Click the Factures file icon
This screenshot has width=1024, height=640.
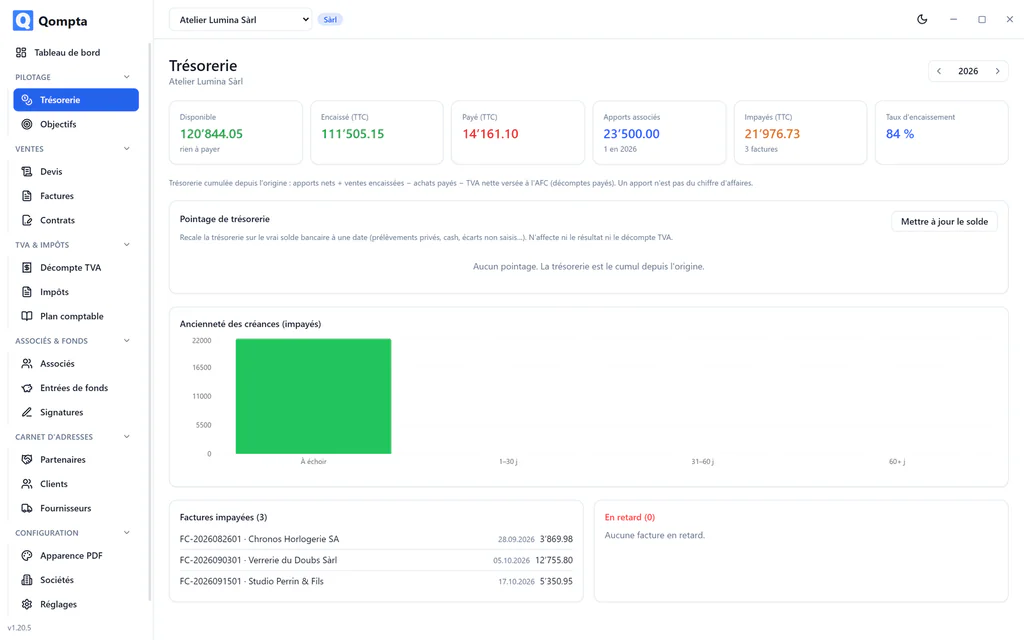click(x=27, y=196)
